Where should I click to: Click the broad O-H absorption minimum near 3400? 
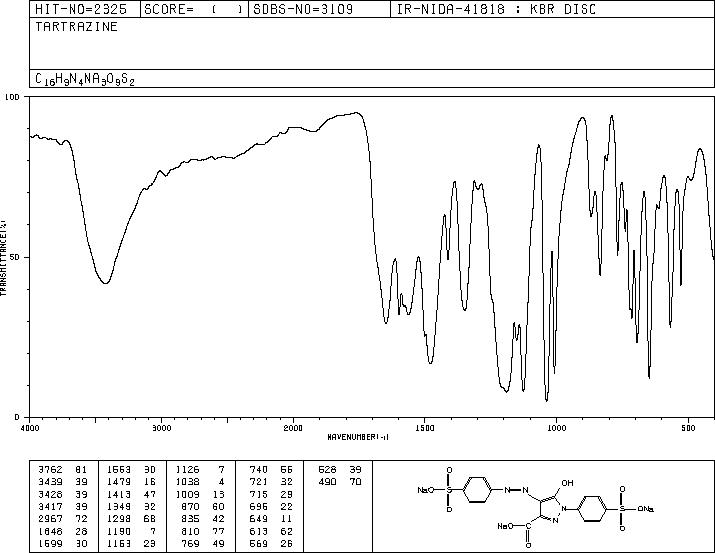[x=105, y=283]
